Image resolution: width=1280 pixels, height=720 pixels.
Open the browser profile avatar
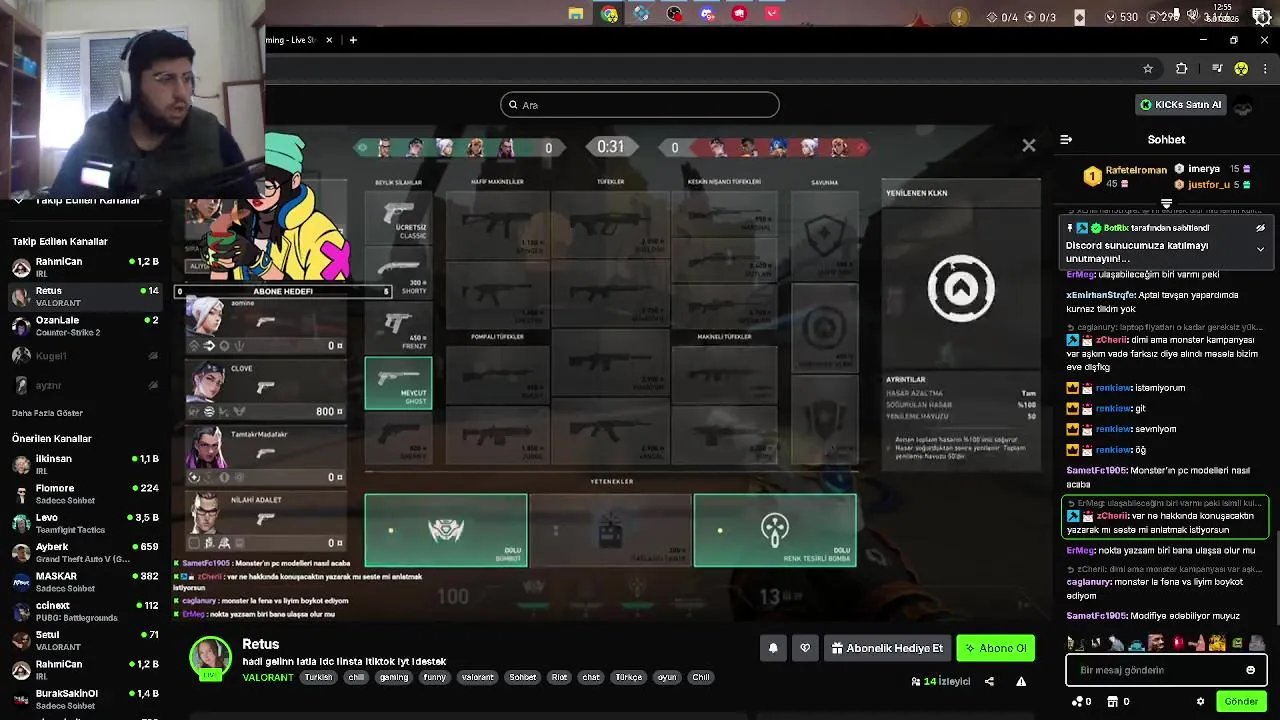(x=1241, y=68)
